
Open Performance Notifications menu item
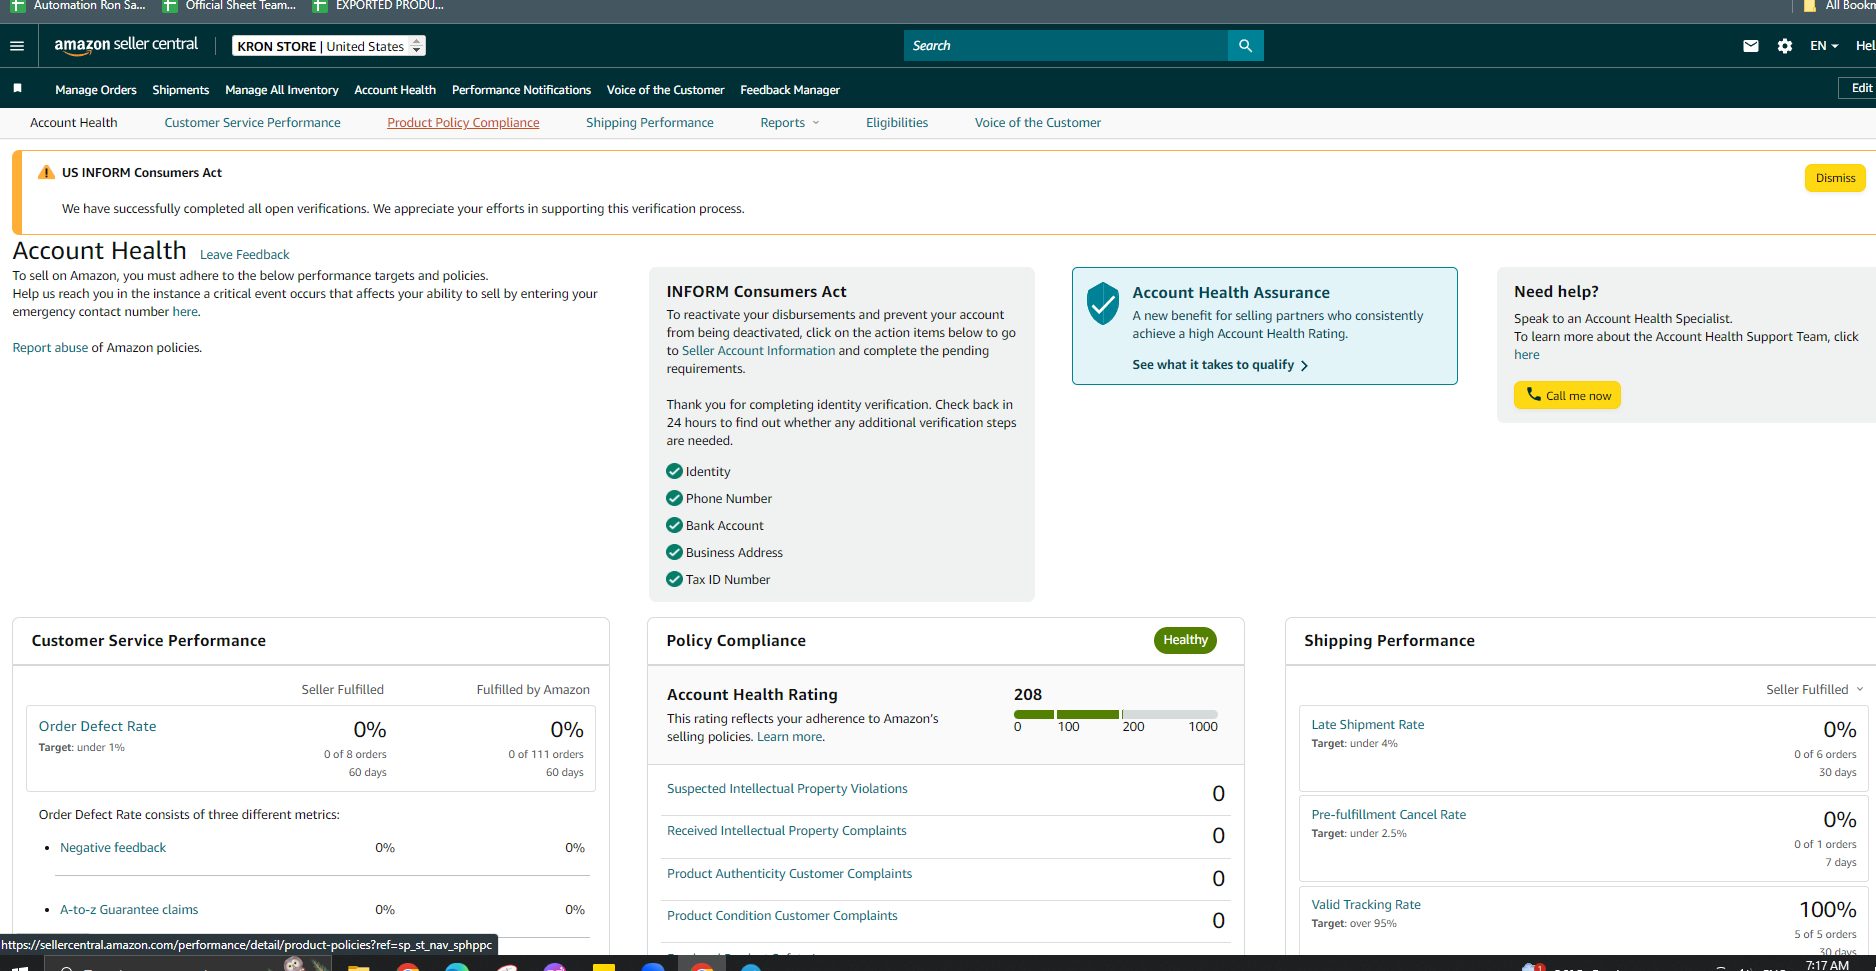(x=521, y=90)
